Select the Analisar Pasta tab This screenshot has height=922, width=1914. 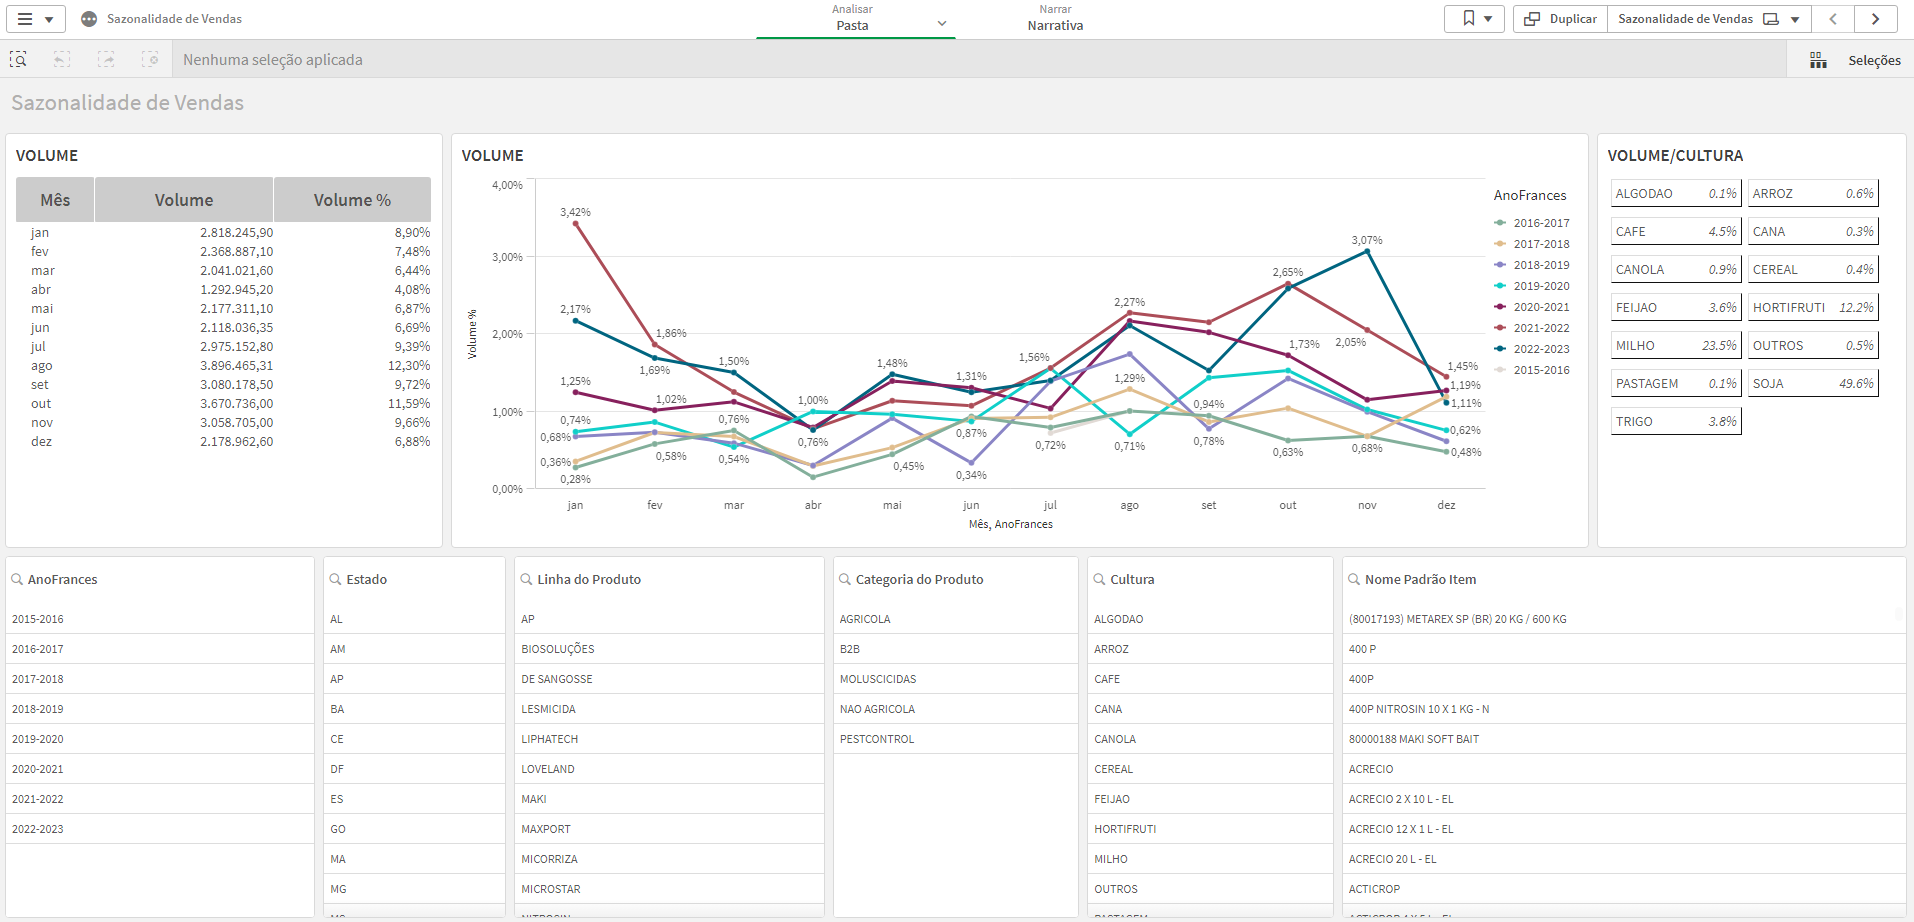[x=855, y=18]
